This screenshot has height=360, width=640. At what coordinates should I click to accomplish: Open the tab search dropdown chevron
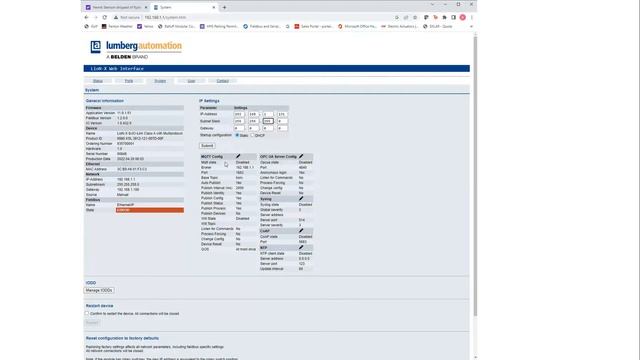432,4
